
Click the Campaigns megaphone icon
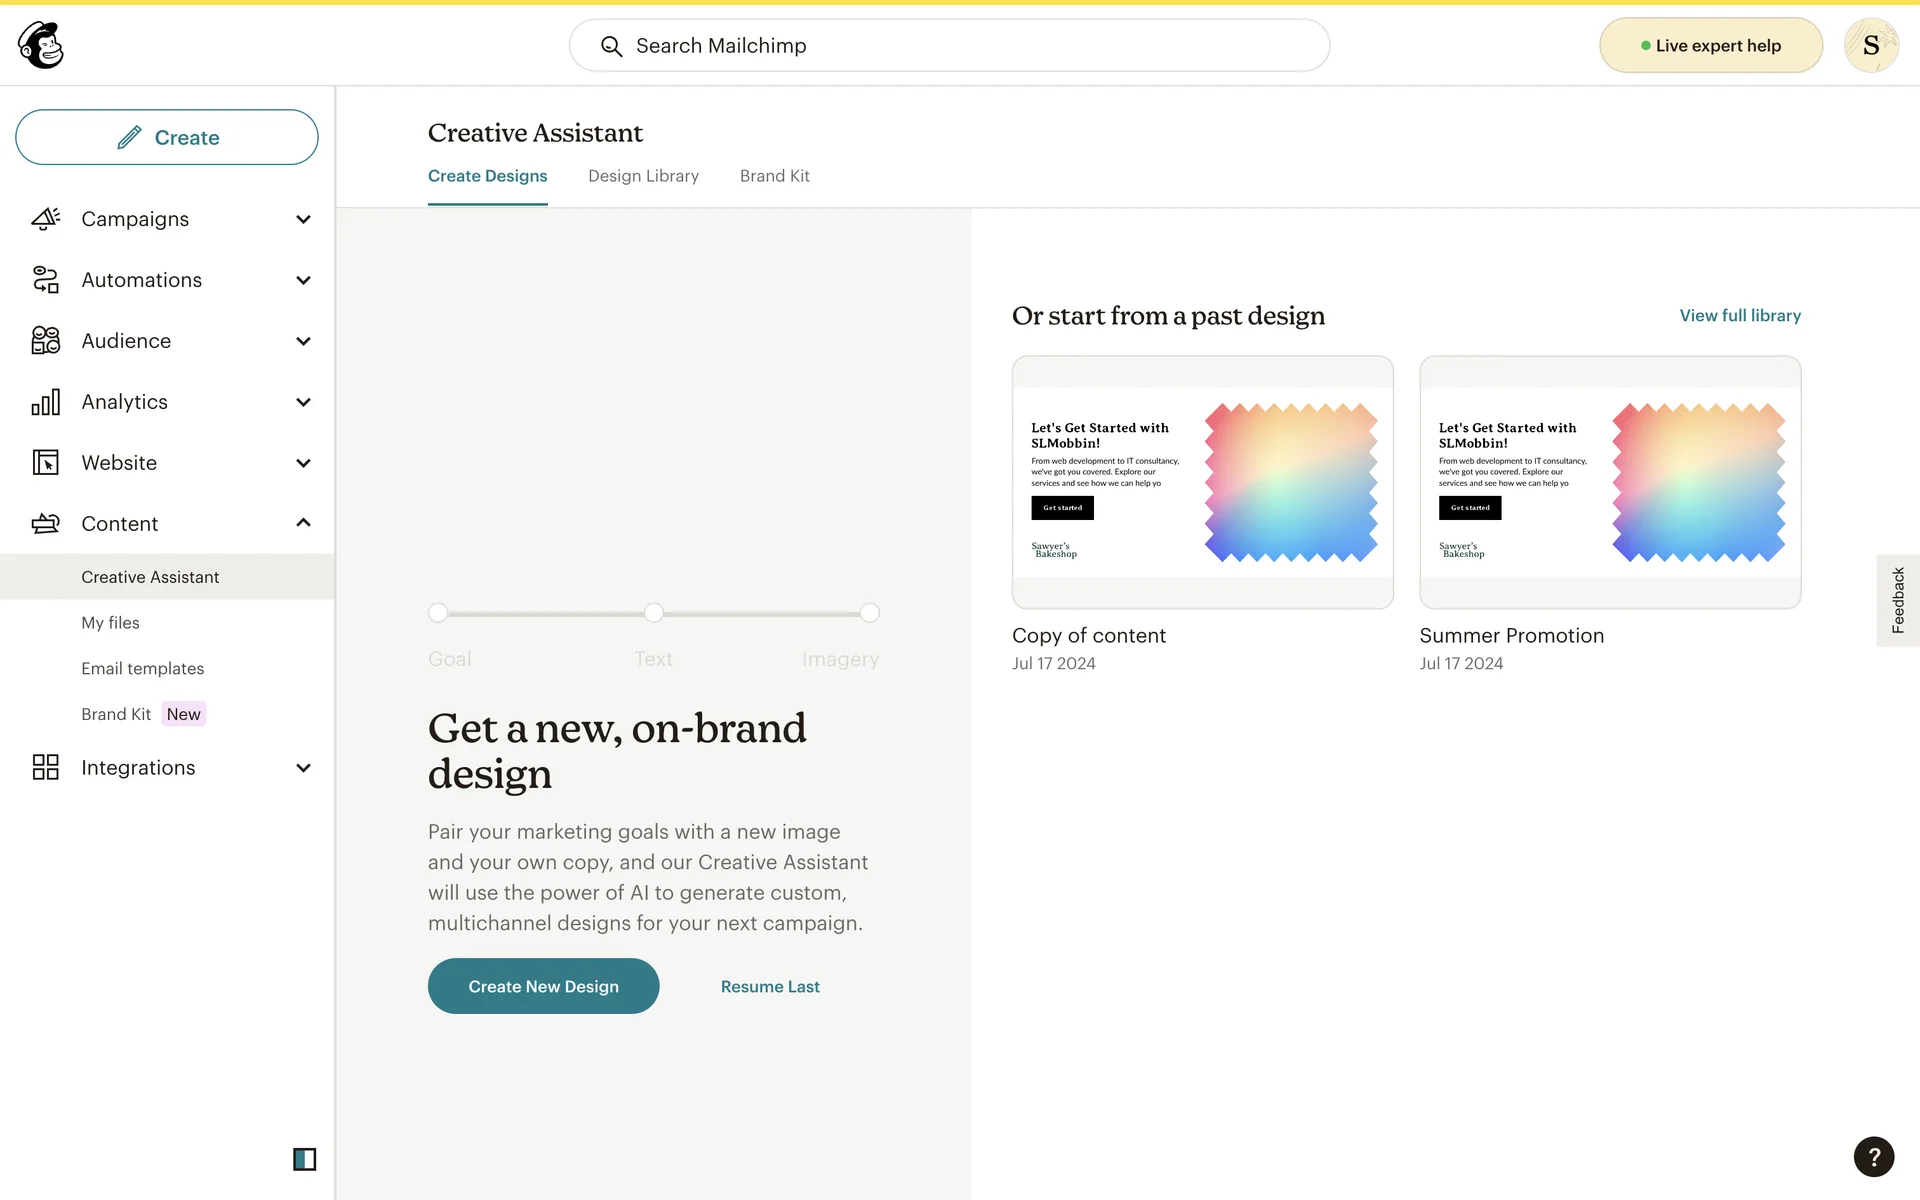[x=46, y=219]
